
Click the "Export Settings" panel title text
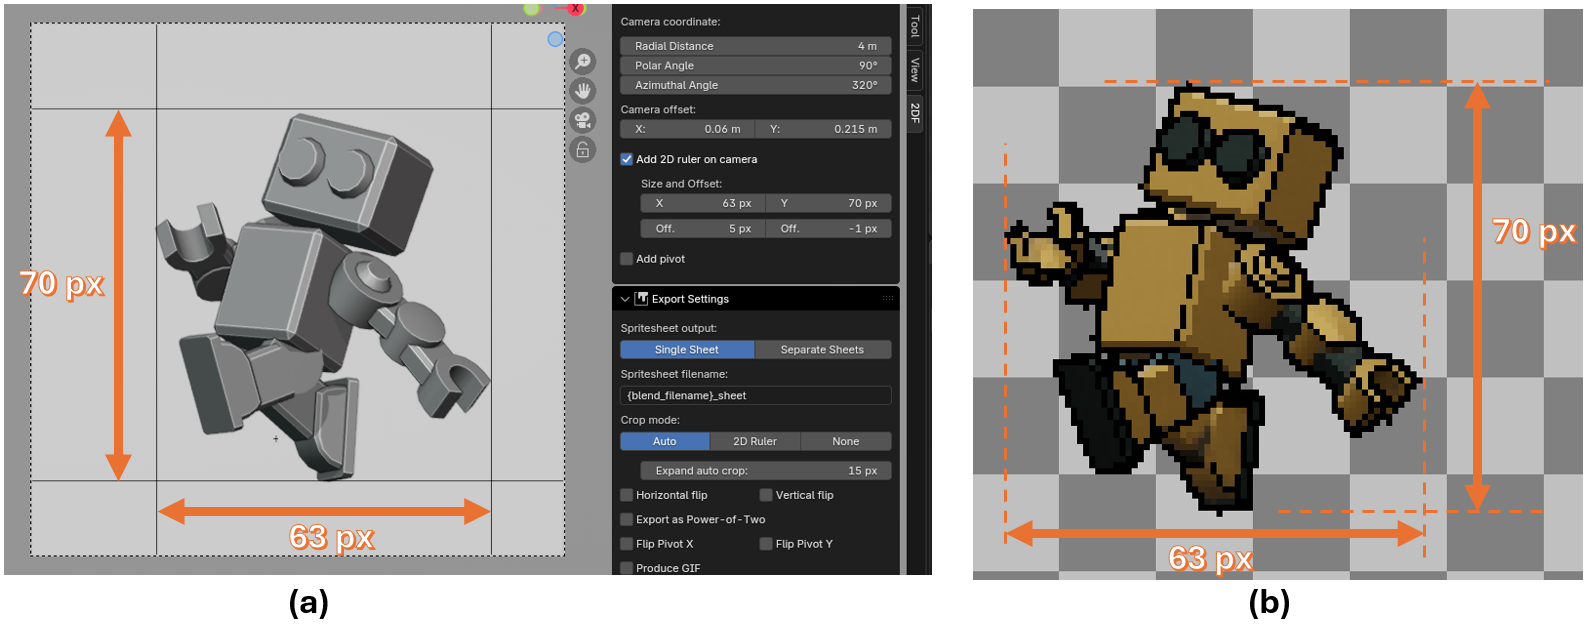point(690,299)
